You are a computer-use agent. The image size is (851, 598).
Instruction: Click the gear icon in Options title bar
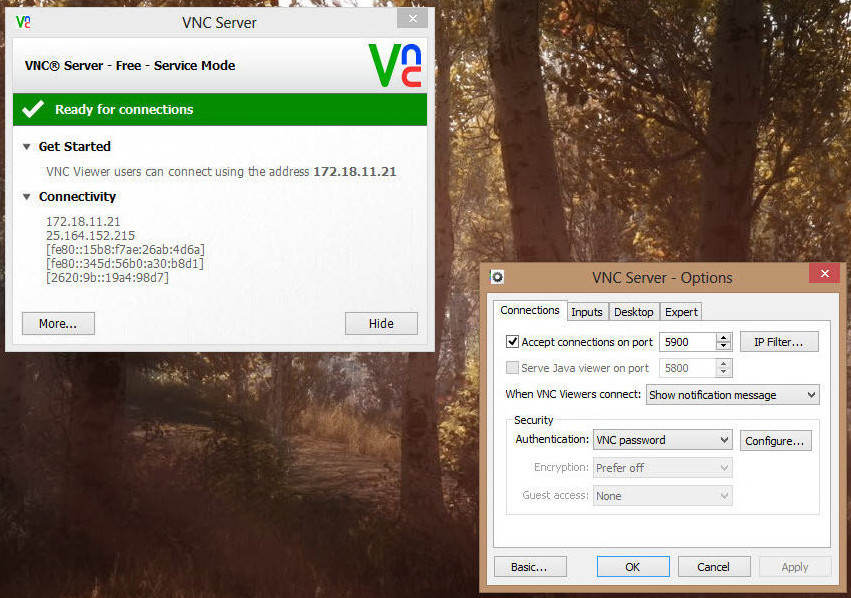click(x=497, y=277)
